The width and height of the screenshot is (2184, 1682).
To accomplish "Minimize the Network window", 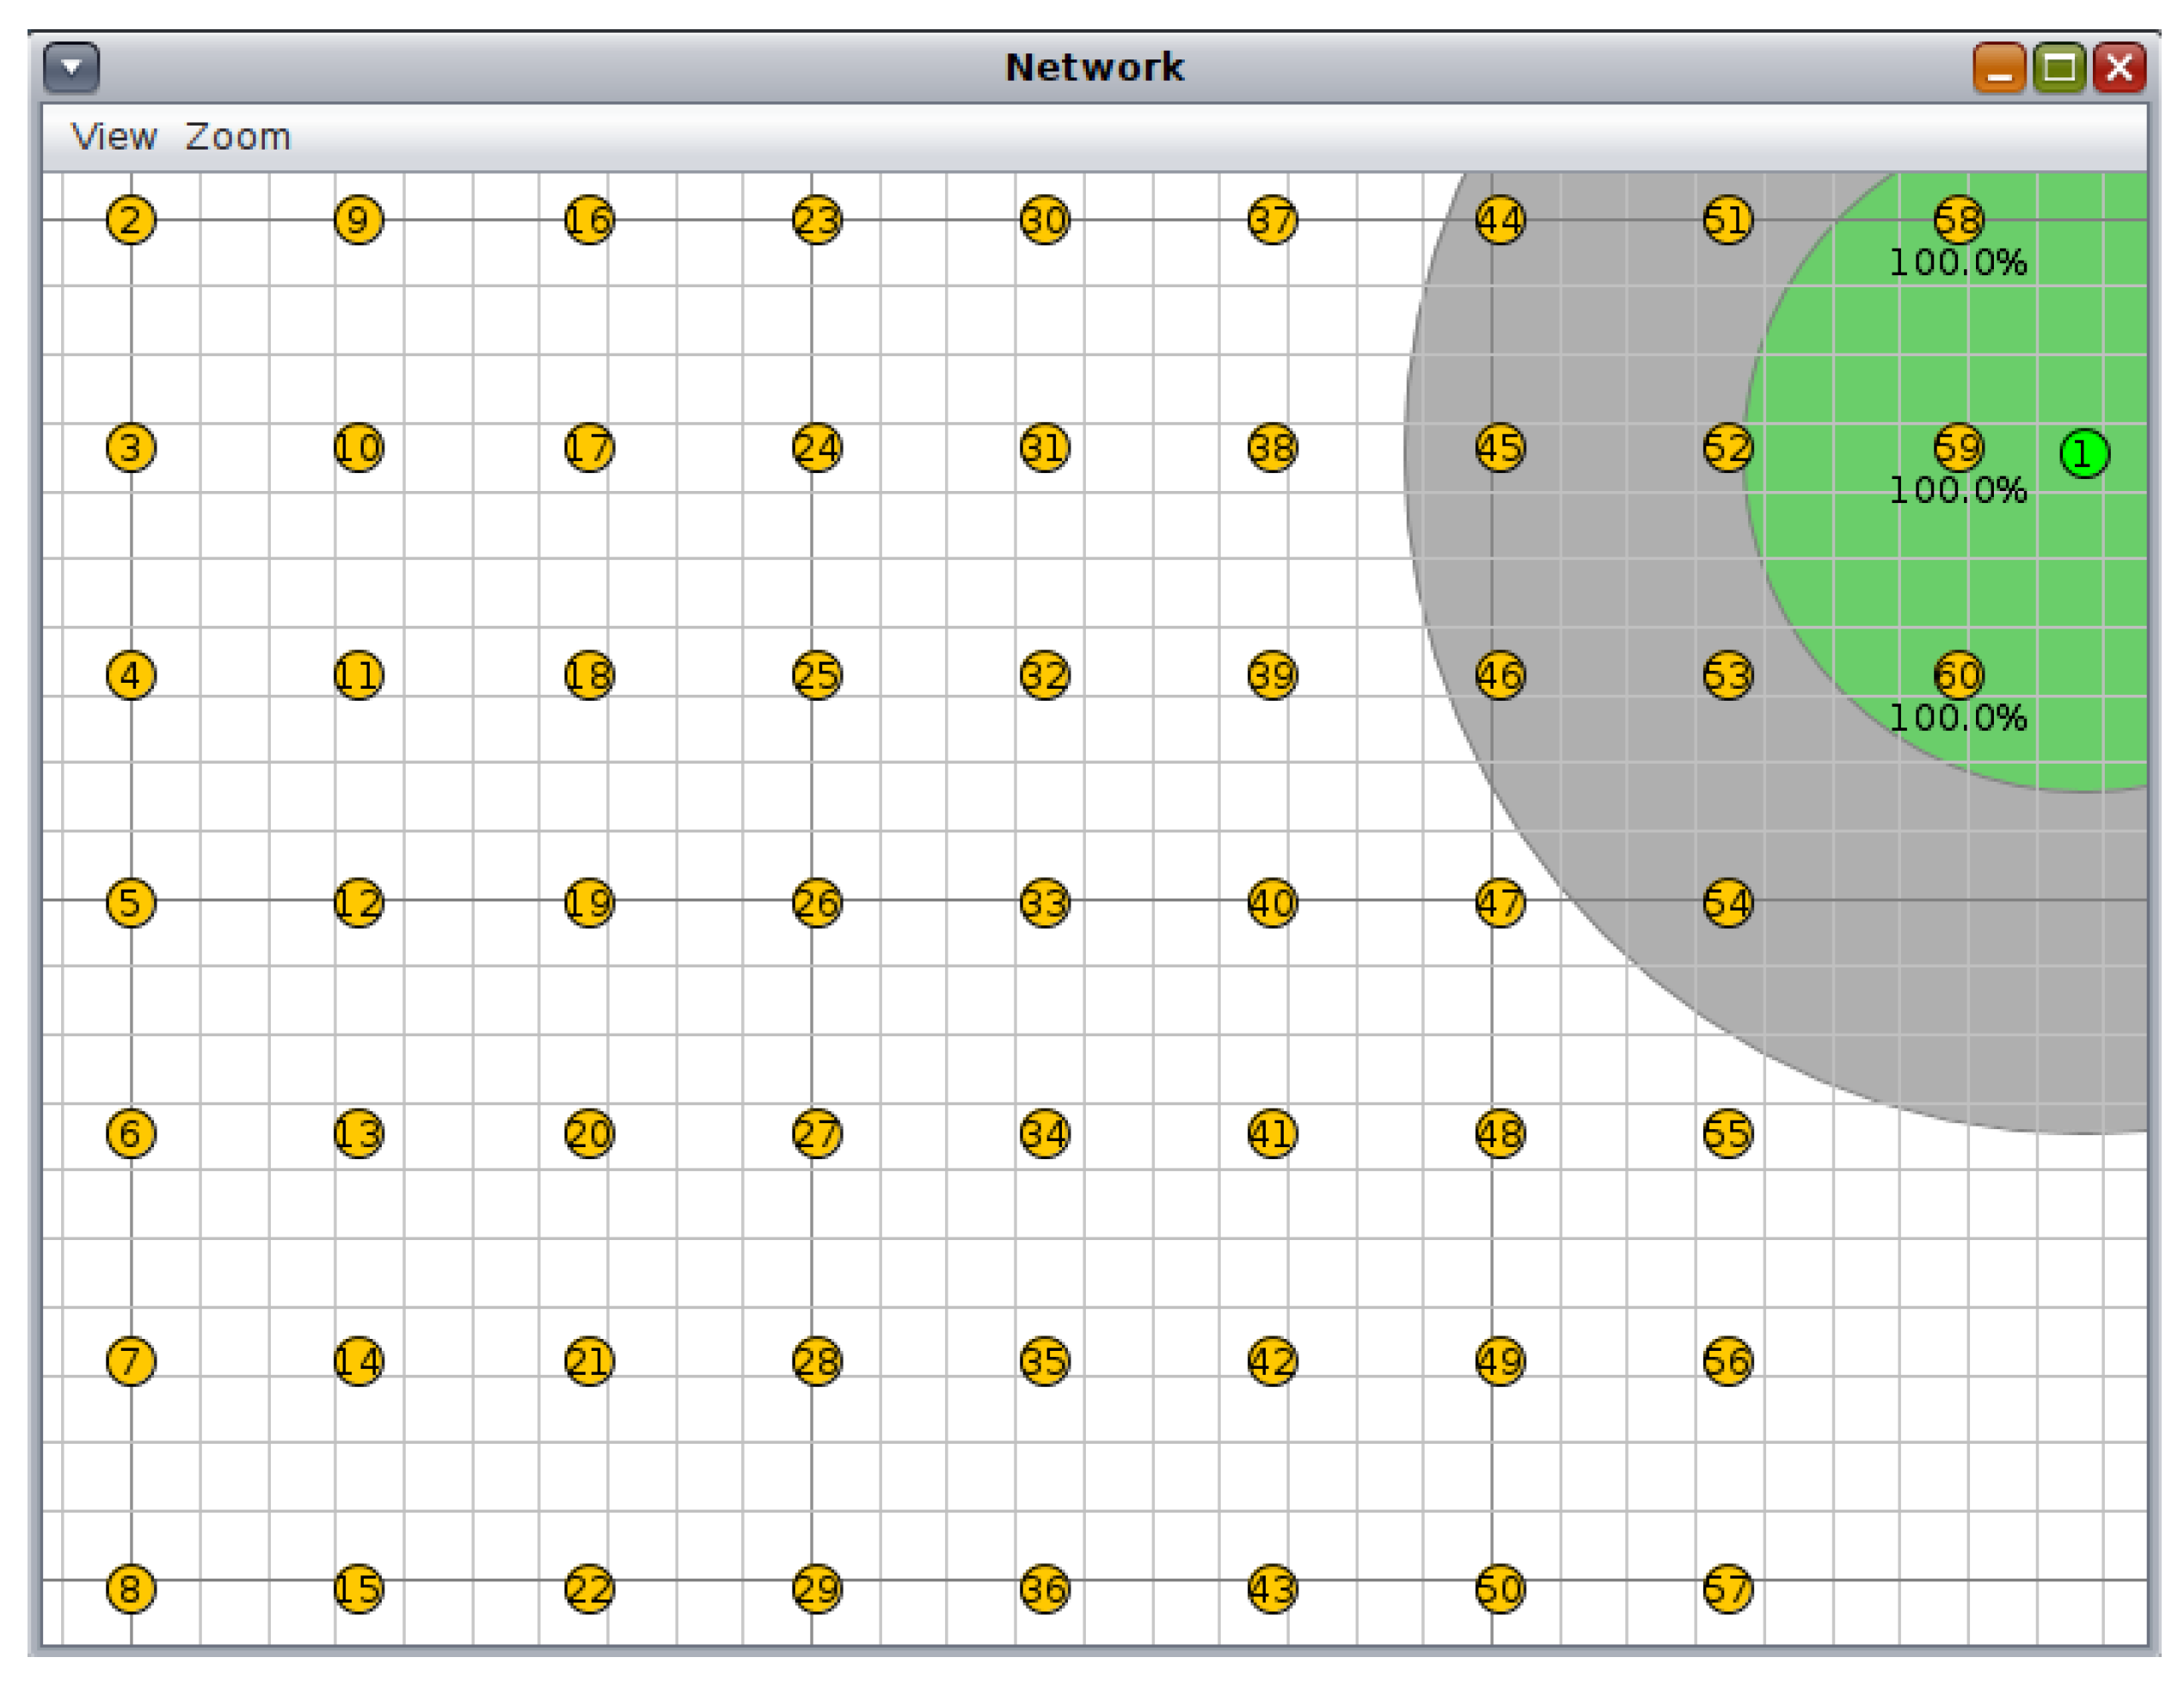I will [x=1999, y=67].
